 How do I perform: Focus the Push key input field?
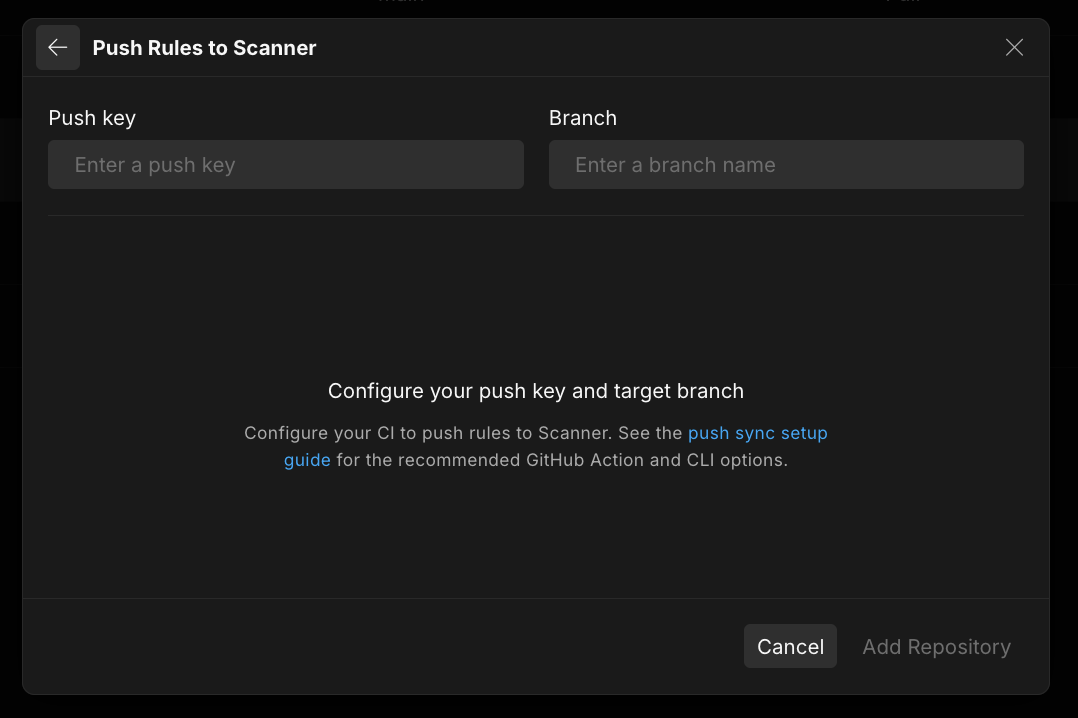[x=286, y=164]
